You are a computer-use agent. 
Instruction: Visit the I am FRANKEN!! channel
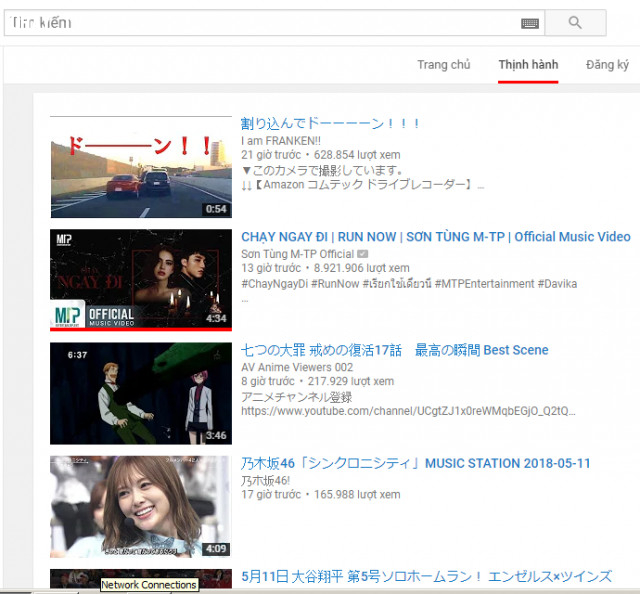point(281,141)
